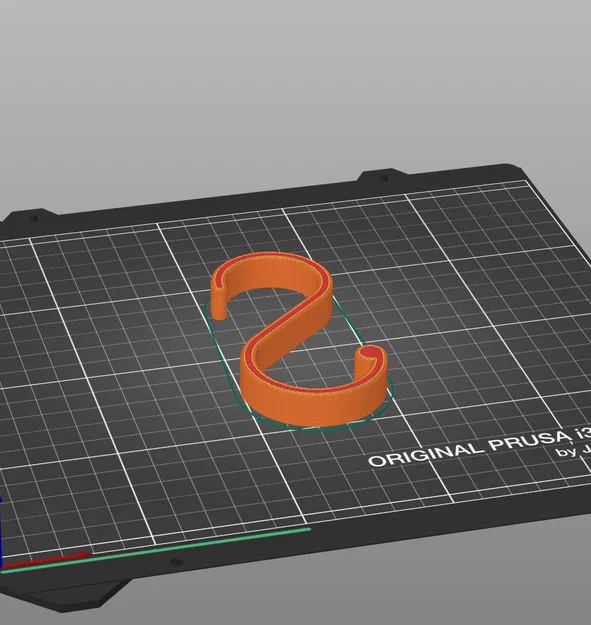591x625 pixels.
Task: Click the red X axis arrow
Action: point(46,559)
